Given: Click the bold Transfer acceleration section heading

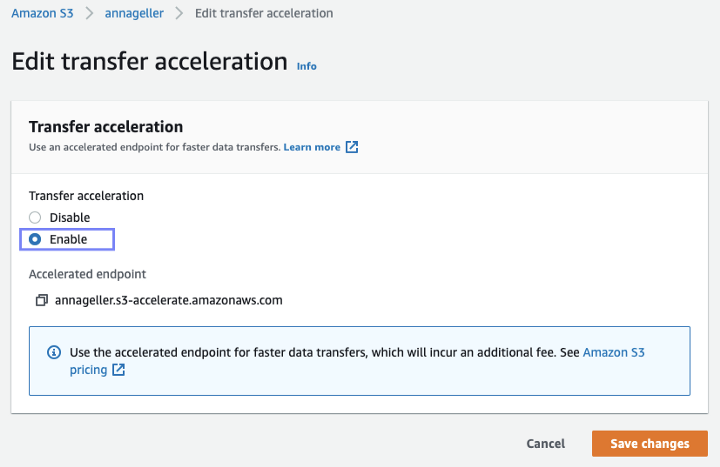Looking at the screenshot, I should pos(106,127).
